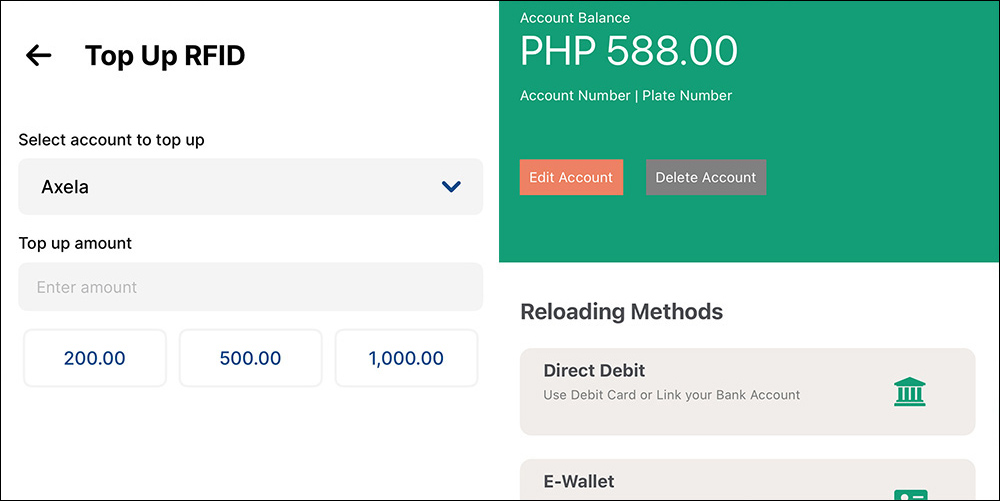
Task: Choose the 500.00 preset amount
Action: click(251, 358)
